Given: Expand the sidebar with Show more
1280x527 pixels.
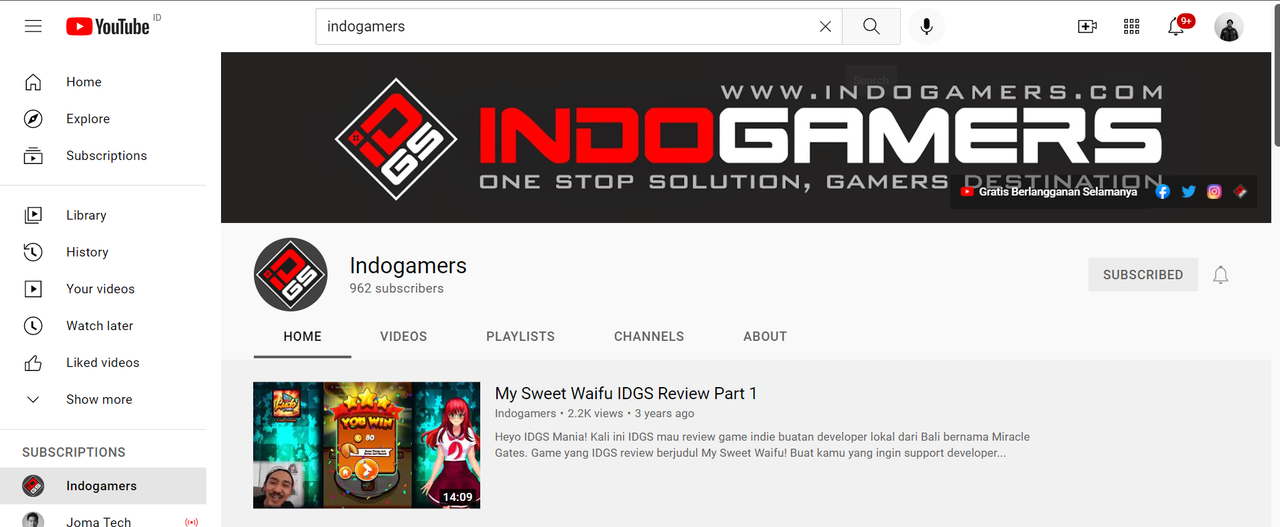Looking at the screenshot, I should 103,400.
